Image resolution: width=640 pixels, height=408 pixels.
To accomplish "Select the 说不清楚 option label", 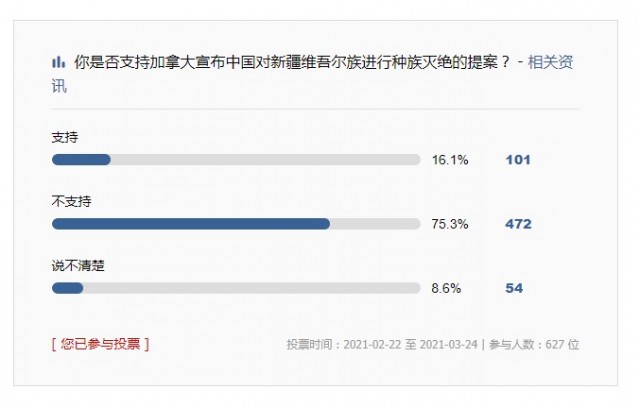I will point(78,266).
